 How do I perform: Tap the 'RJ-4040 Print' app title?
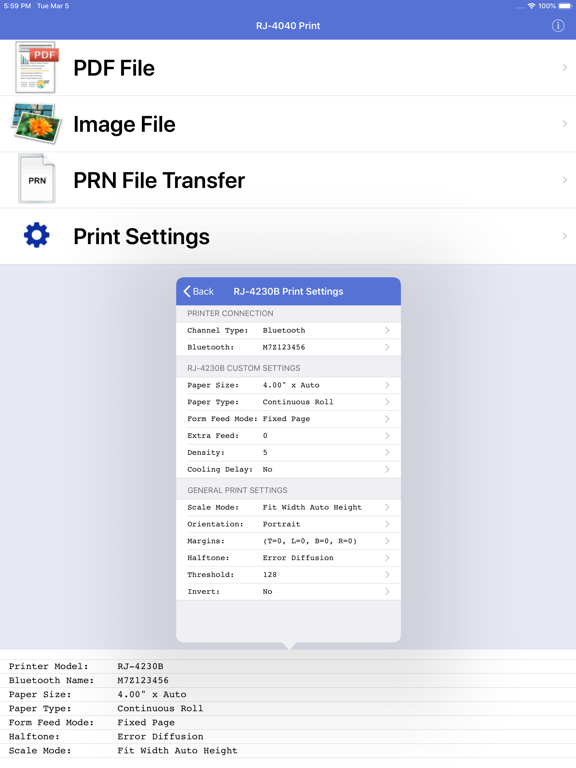coord(288,26)
